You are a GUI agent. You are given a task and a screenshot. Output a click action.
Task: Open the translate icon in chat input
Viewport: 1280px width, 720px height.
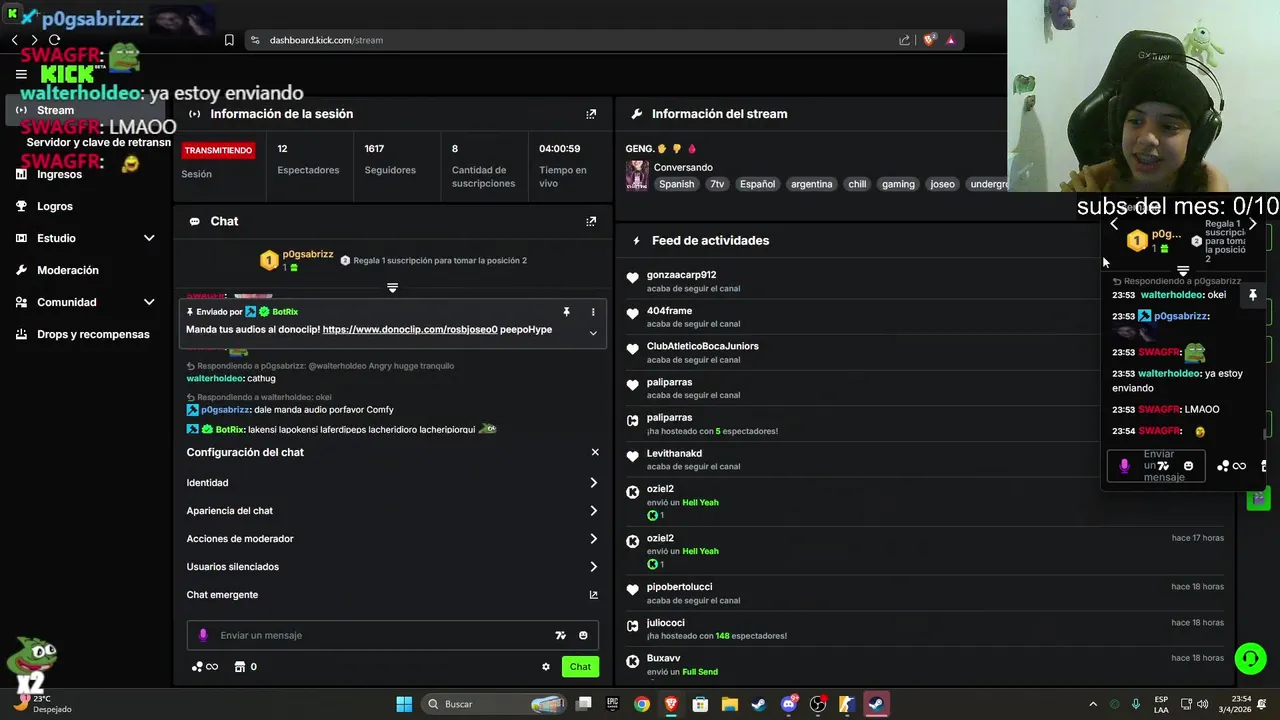click(x=561, y=635)
